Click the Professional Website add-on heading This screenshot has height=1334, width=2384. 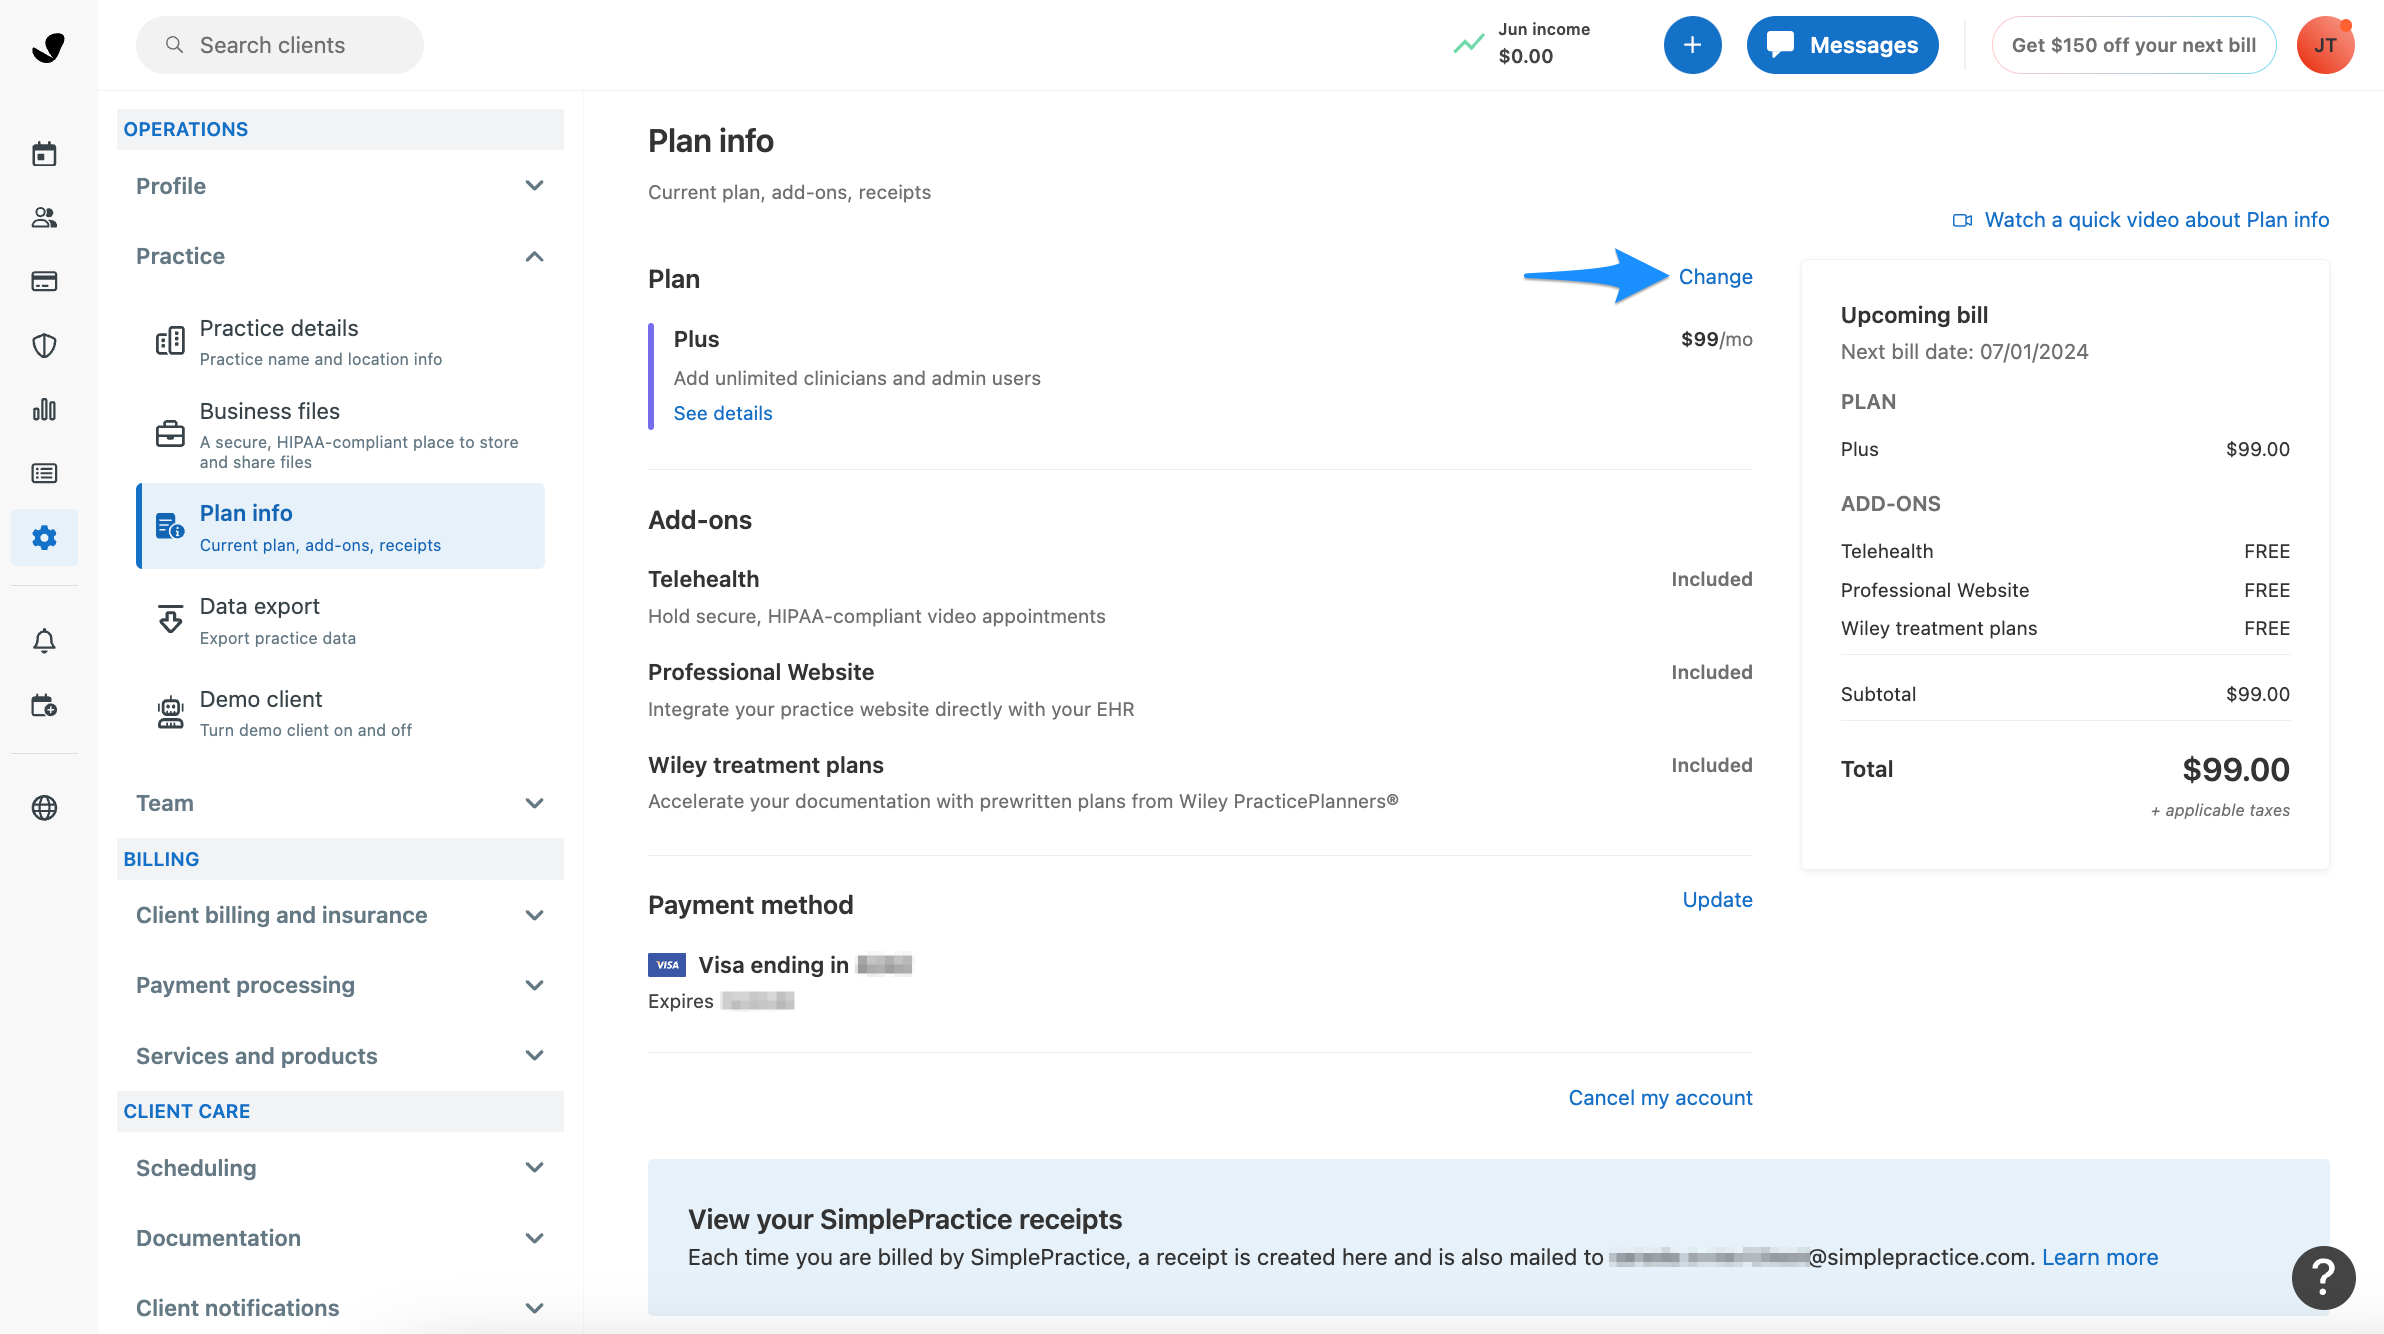coord(761,672)
